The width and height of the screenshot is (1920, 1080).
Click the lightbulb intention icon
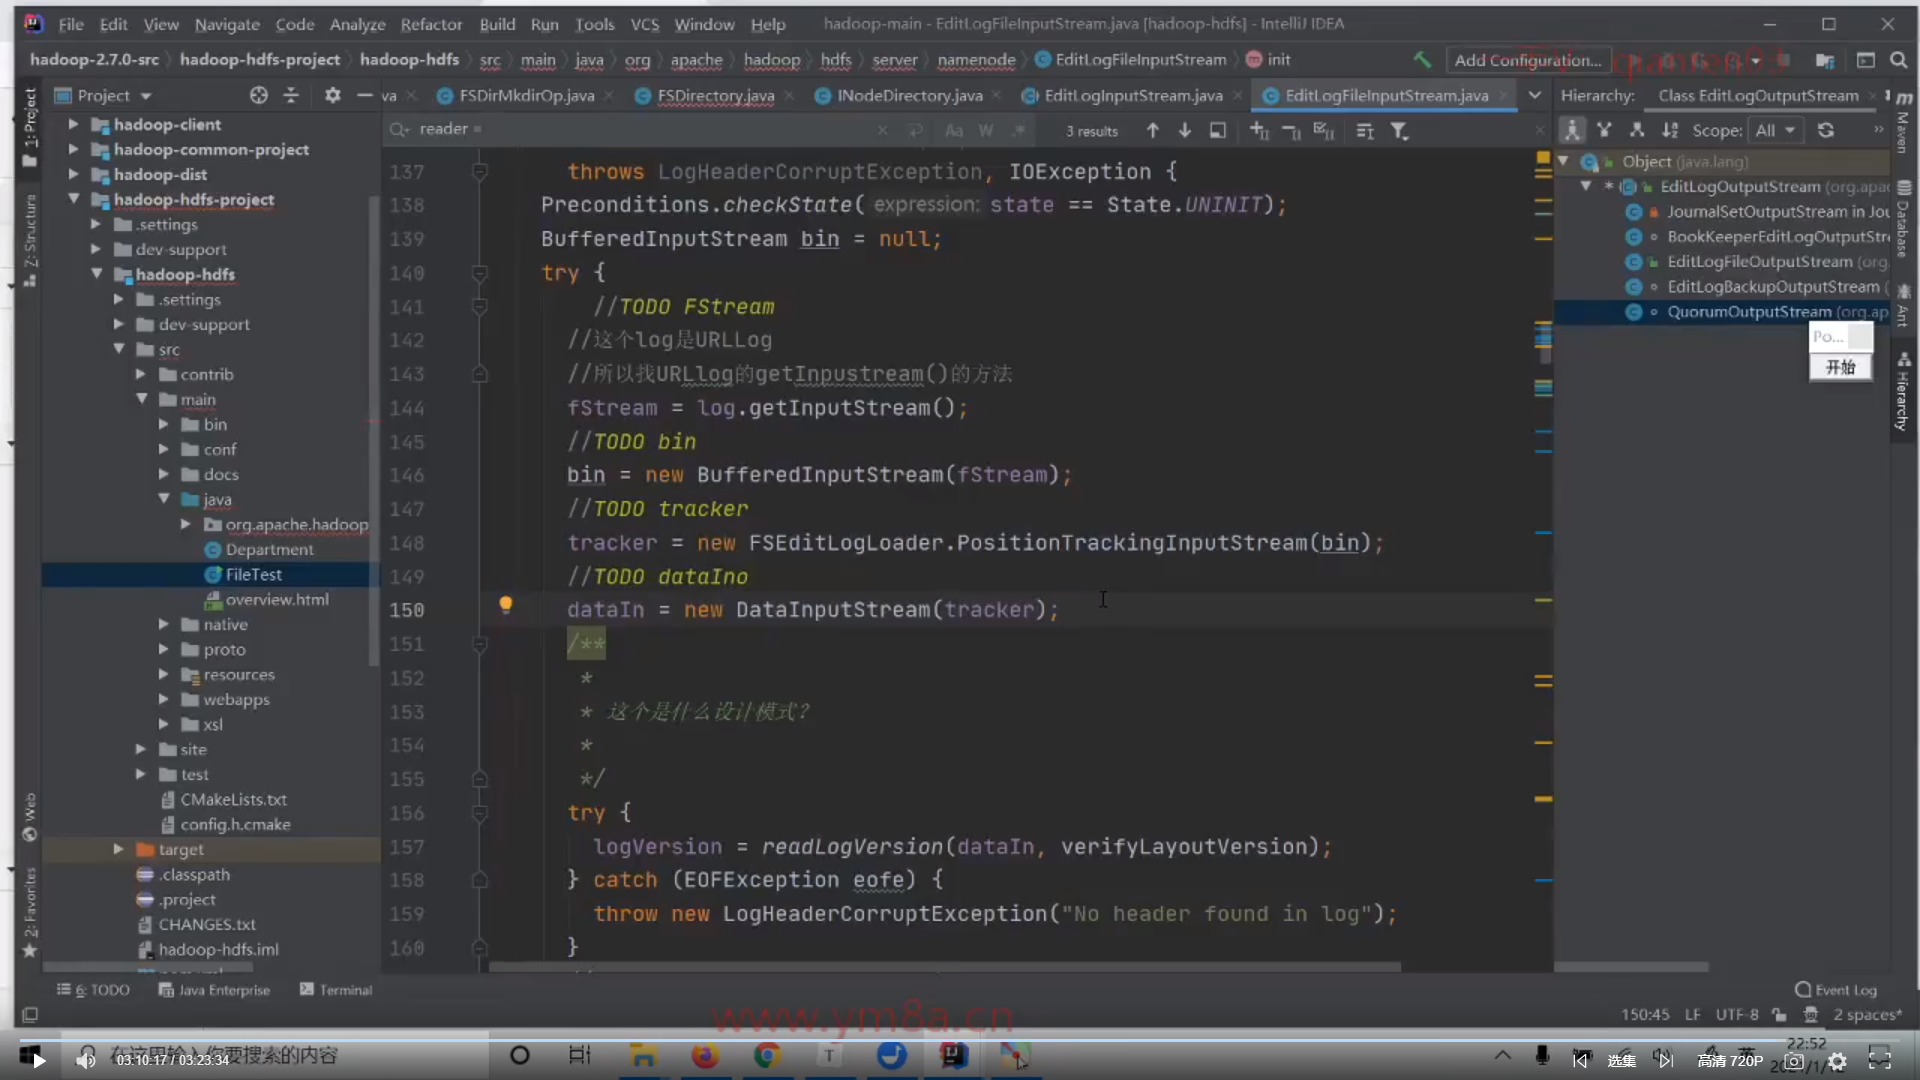click(x=505, y=604)
